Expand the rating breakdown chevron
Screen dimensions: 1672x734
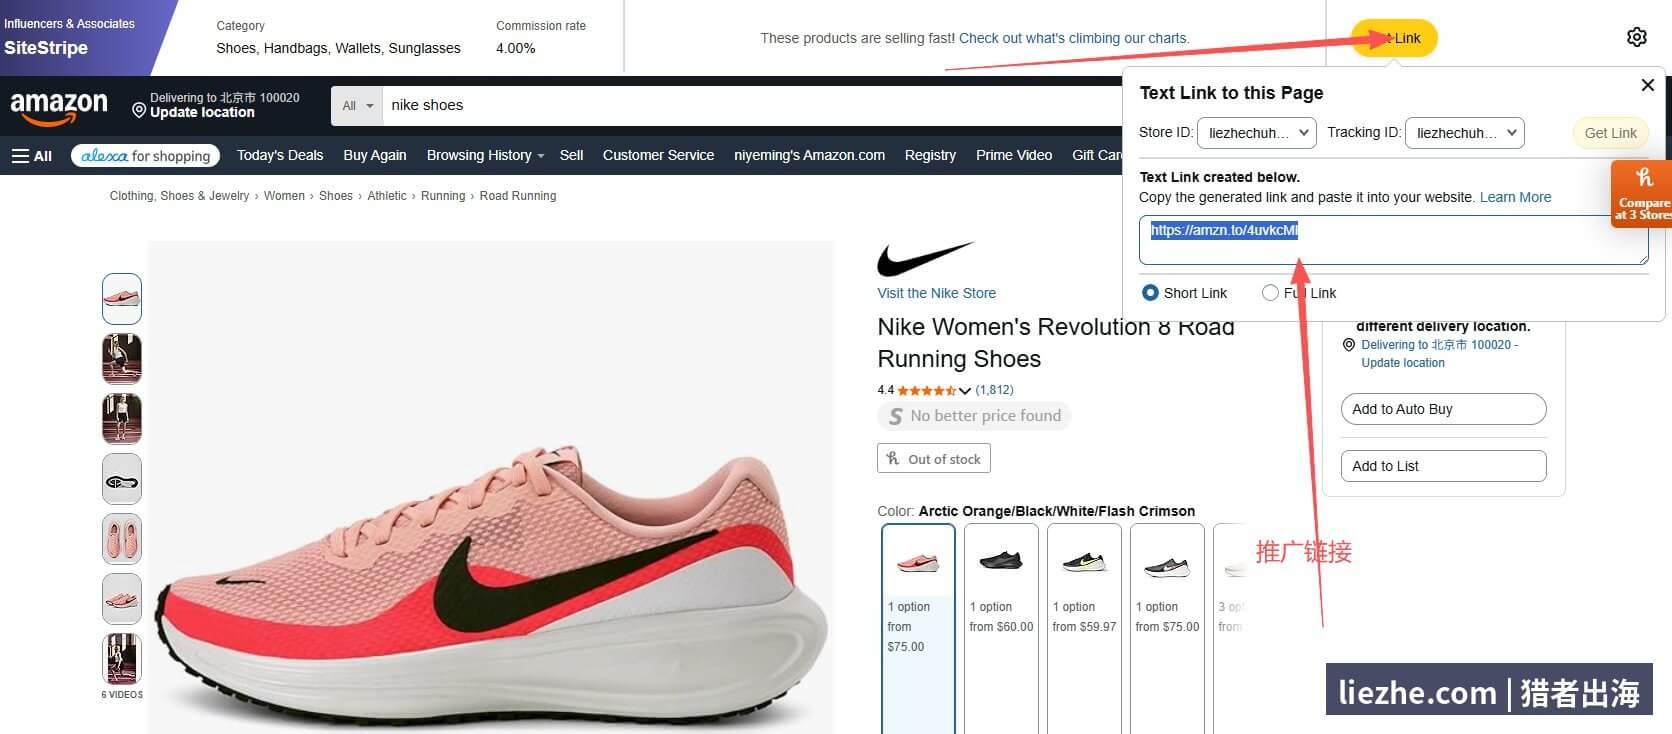(x=965, y=391)
